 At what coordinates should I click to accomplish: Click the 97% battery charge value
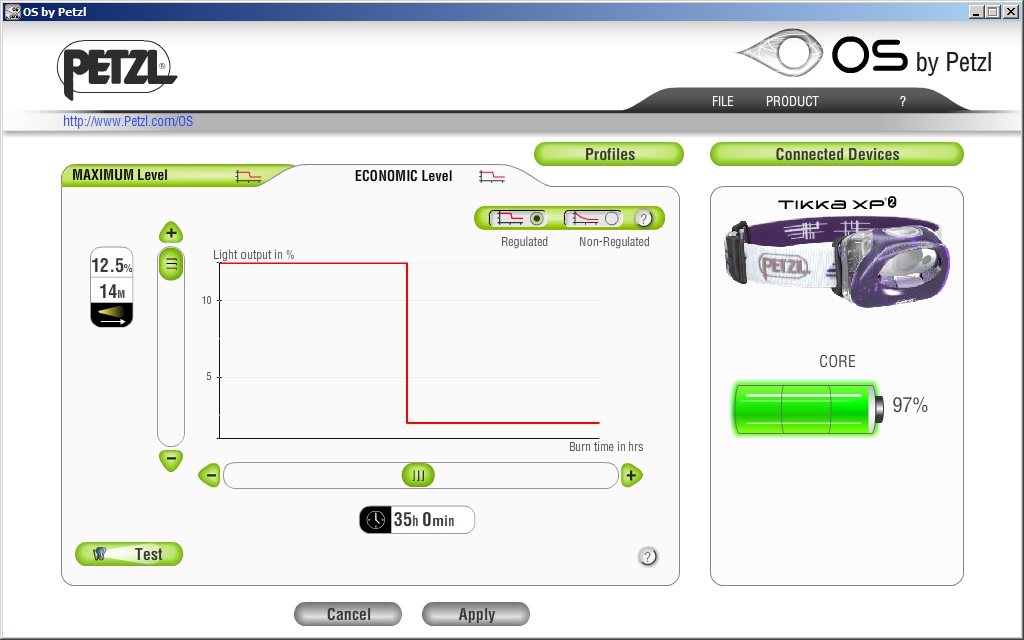point(910,405)
